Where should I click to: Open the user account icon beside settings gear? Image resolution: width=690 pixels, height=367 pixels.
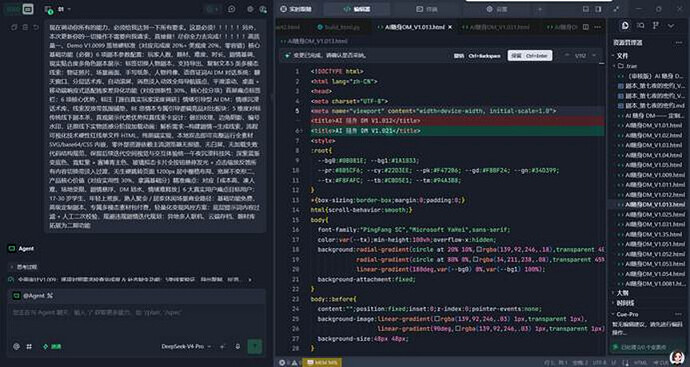coord(263,9)
